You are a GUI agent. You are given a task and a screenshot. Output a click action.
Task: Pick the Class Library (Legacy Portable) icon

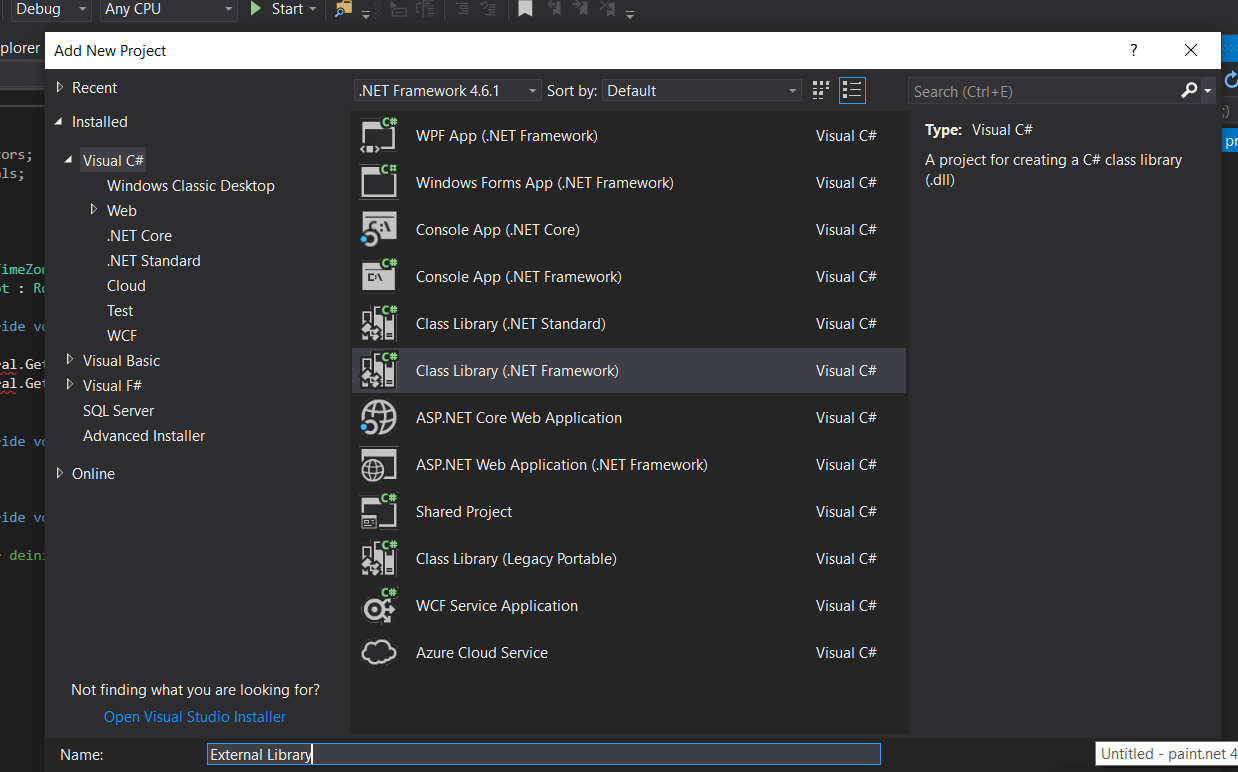(x=379, y=558)
